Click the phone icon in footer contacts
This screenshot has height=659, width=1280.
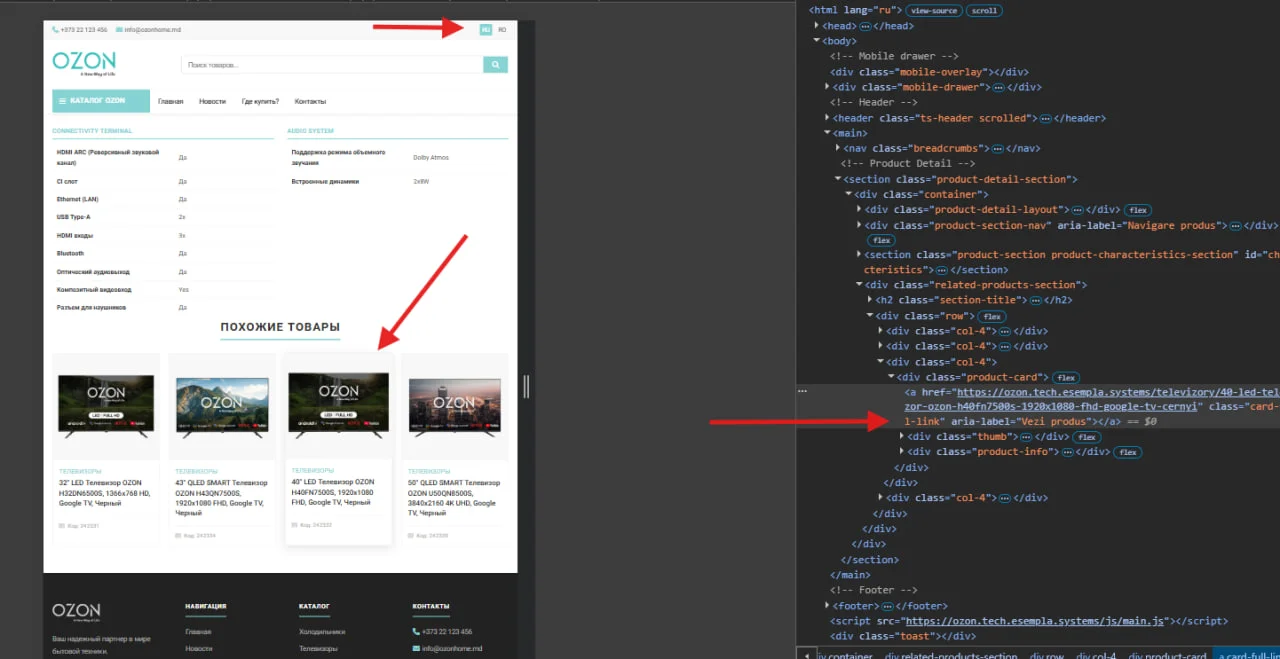(x=416, y=632)
